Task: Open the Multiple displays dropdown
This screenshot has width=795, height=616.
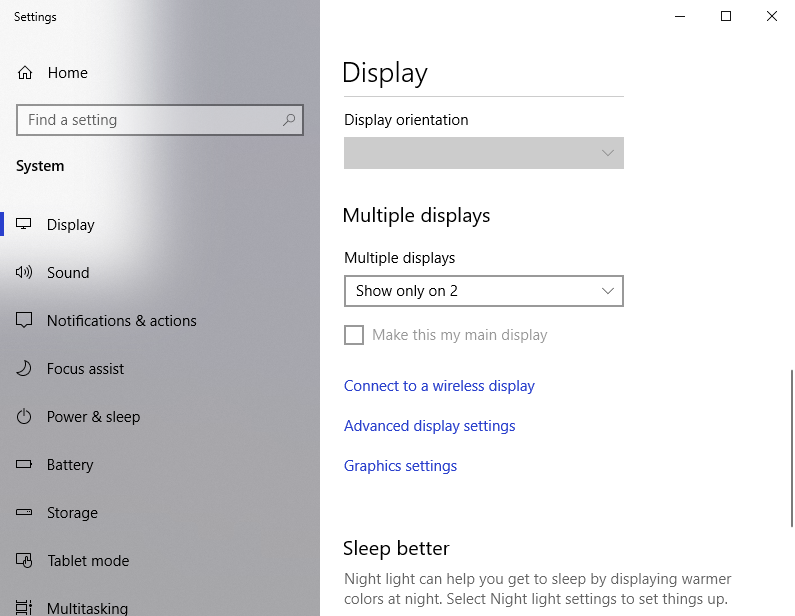Action: 483,291
